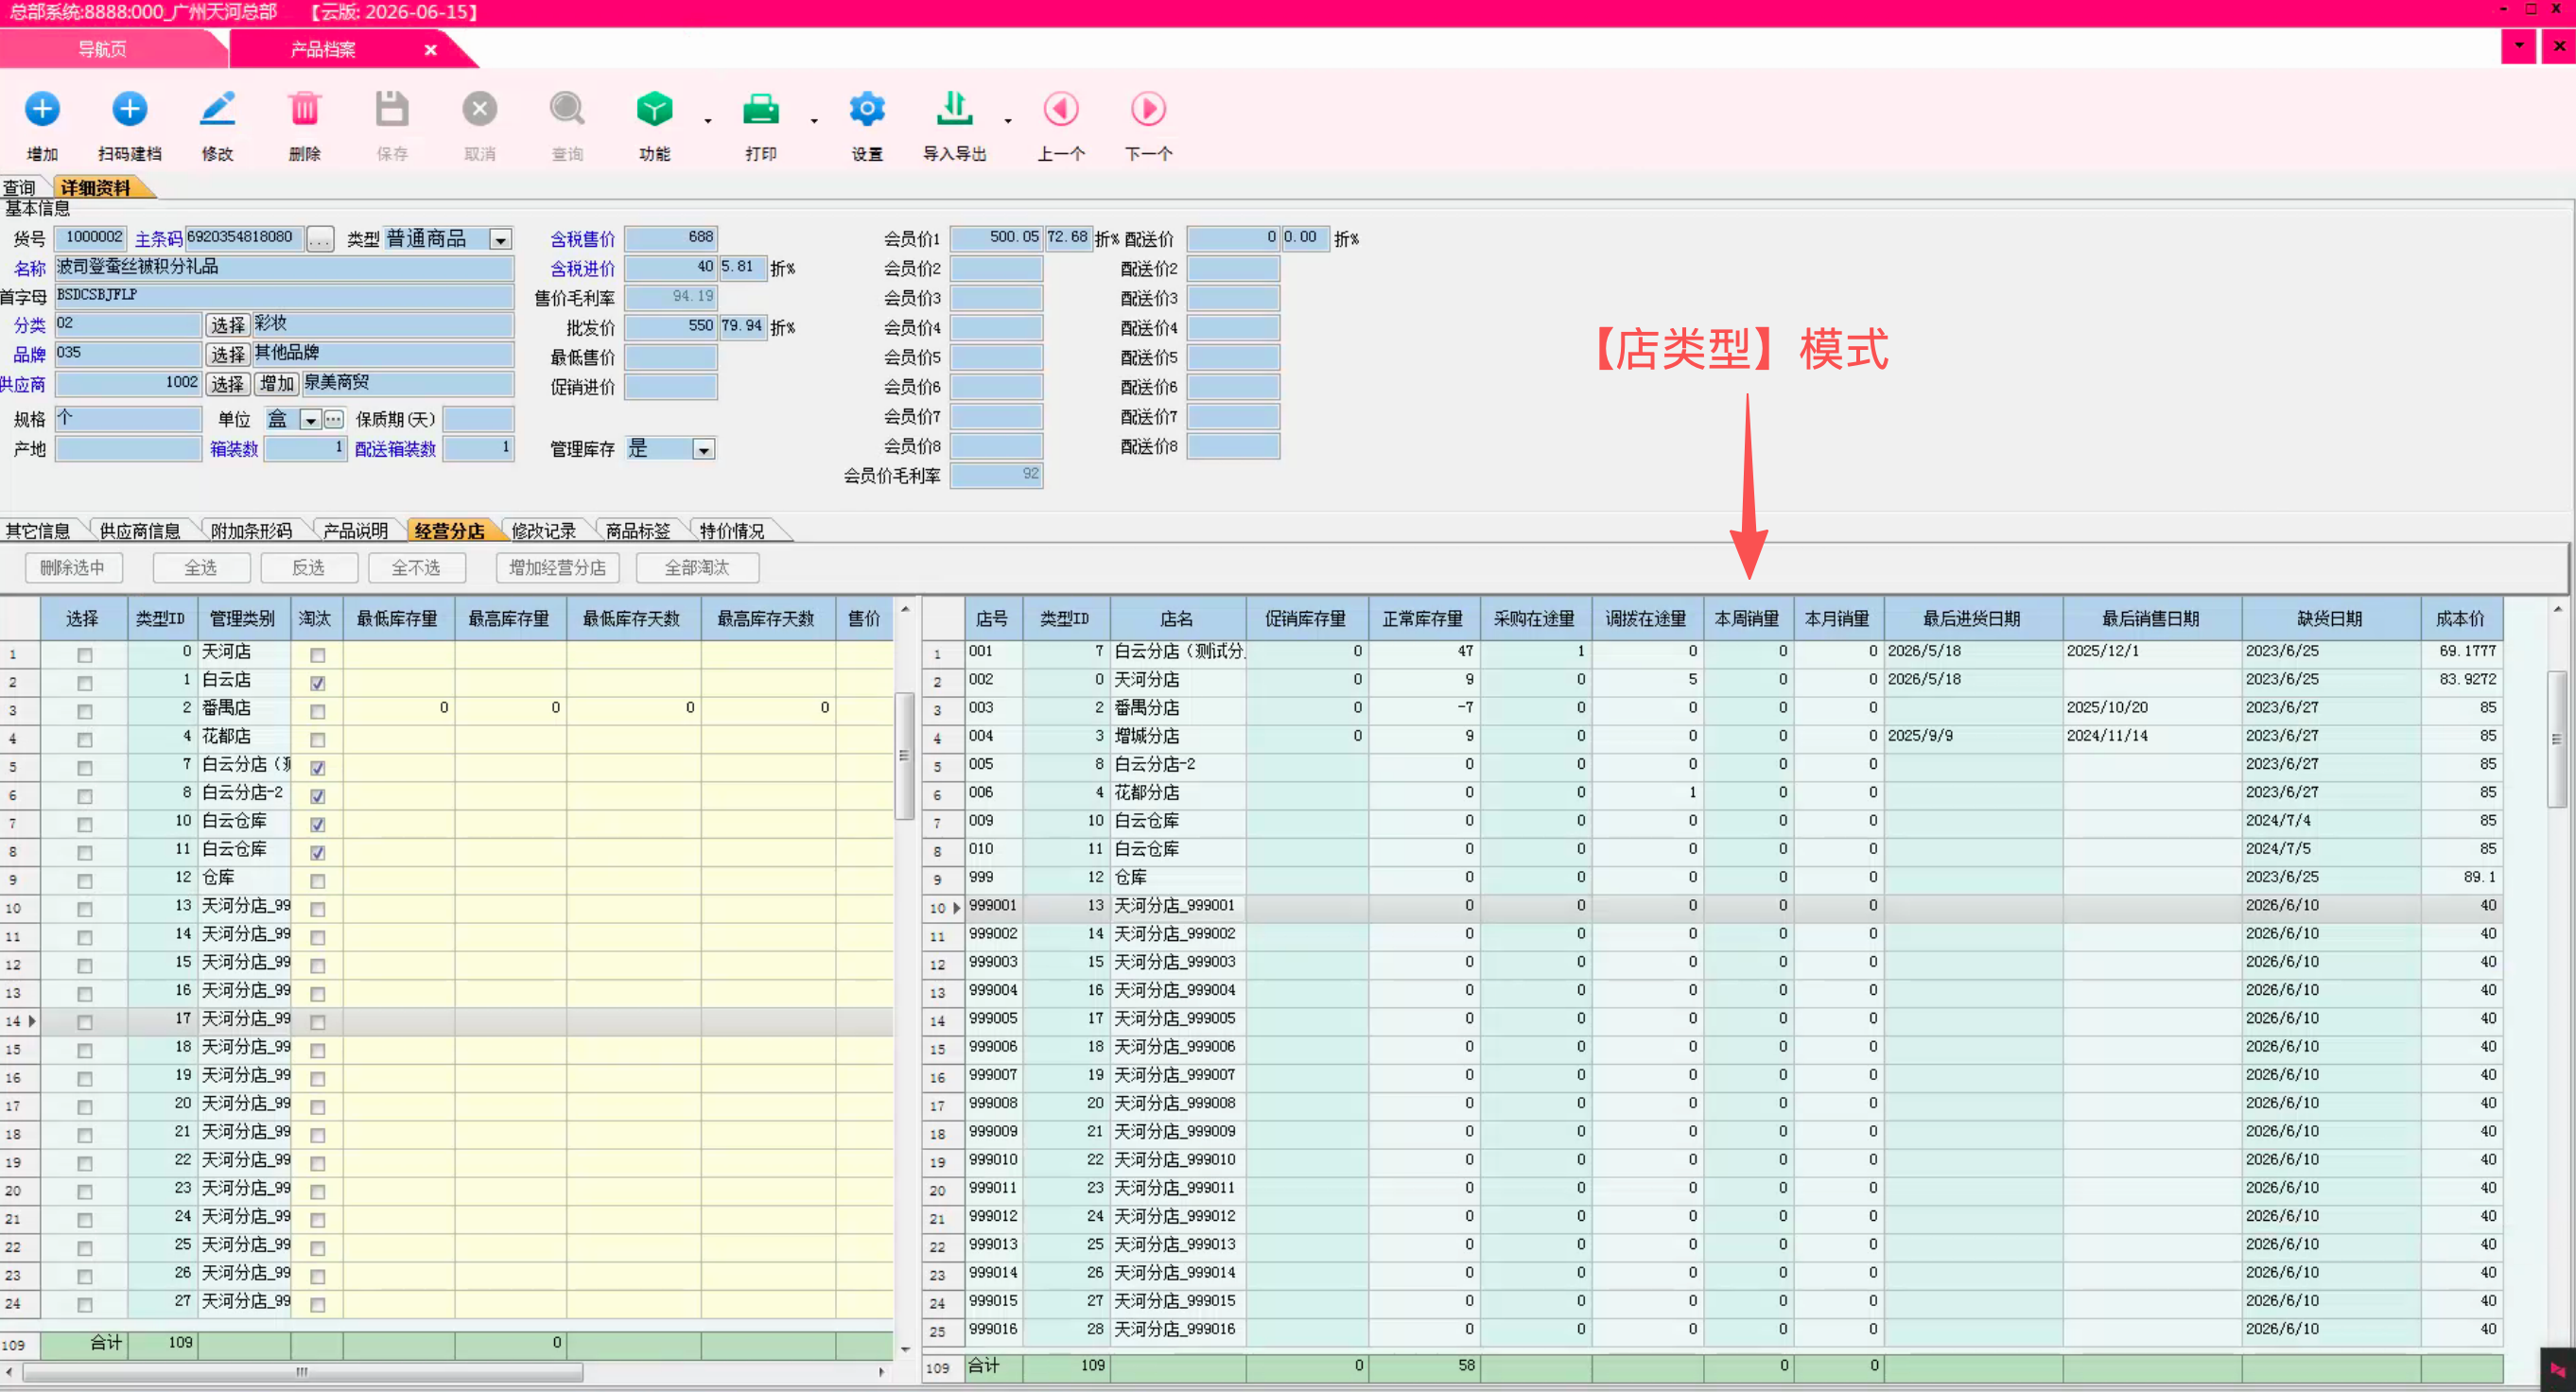The image size is (2576, 1392).
Task: Expand the 打印 dropdown arrow
Action: (x=814, y=121)
